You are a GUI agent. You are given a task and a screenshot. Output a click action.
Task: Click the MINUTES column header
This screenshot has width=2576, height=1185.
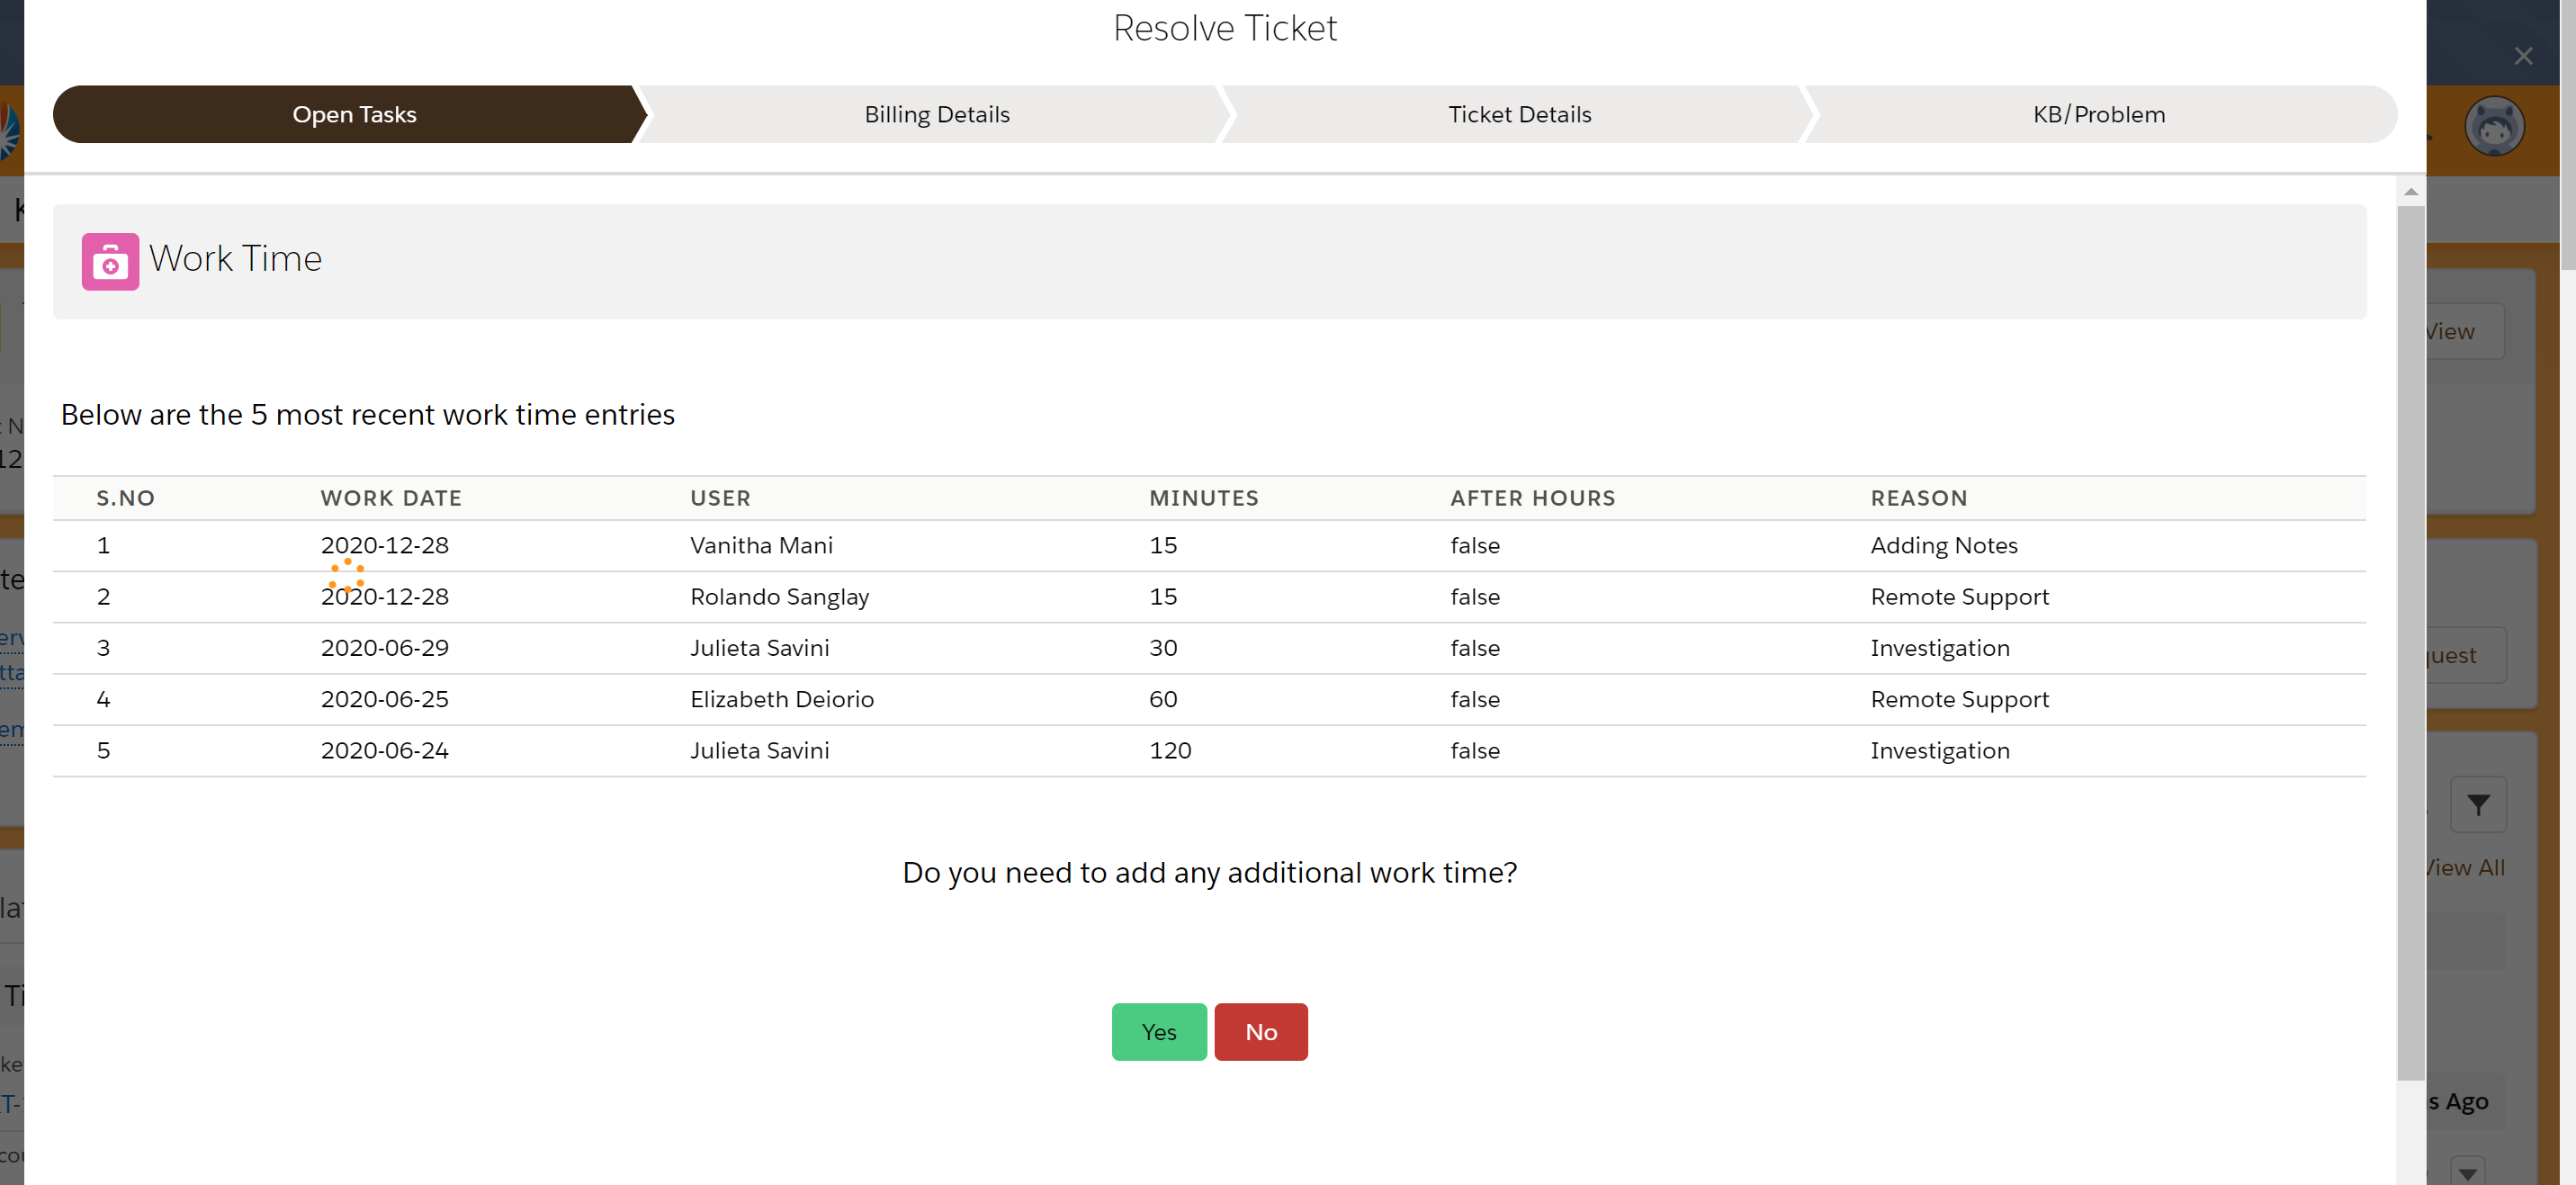pyautogui.click(x=1203, y=498)
